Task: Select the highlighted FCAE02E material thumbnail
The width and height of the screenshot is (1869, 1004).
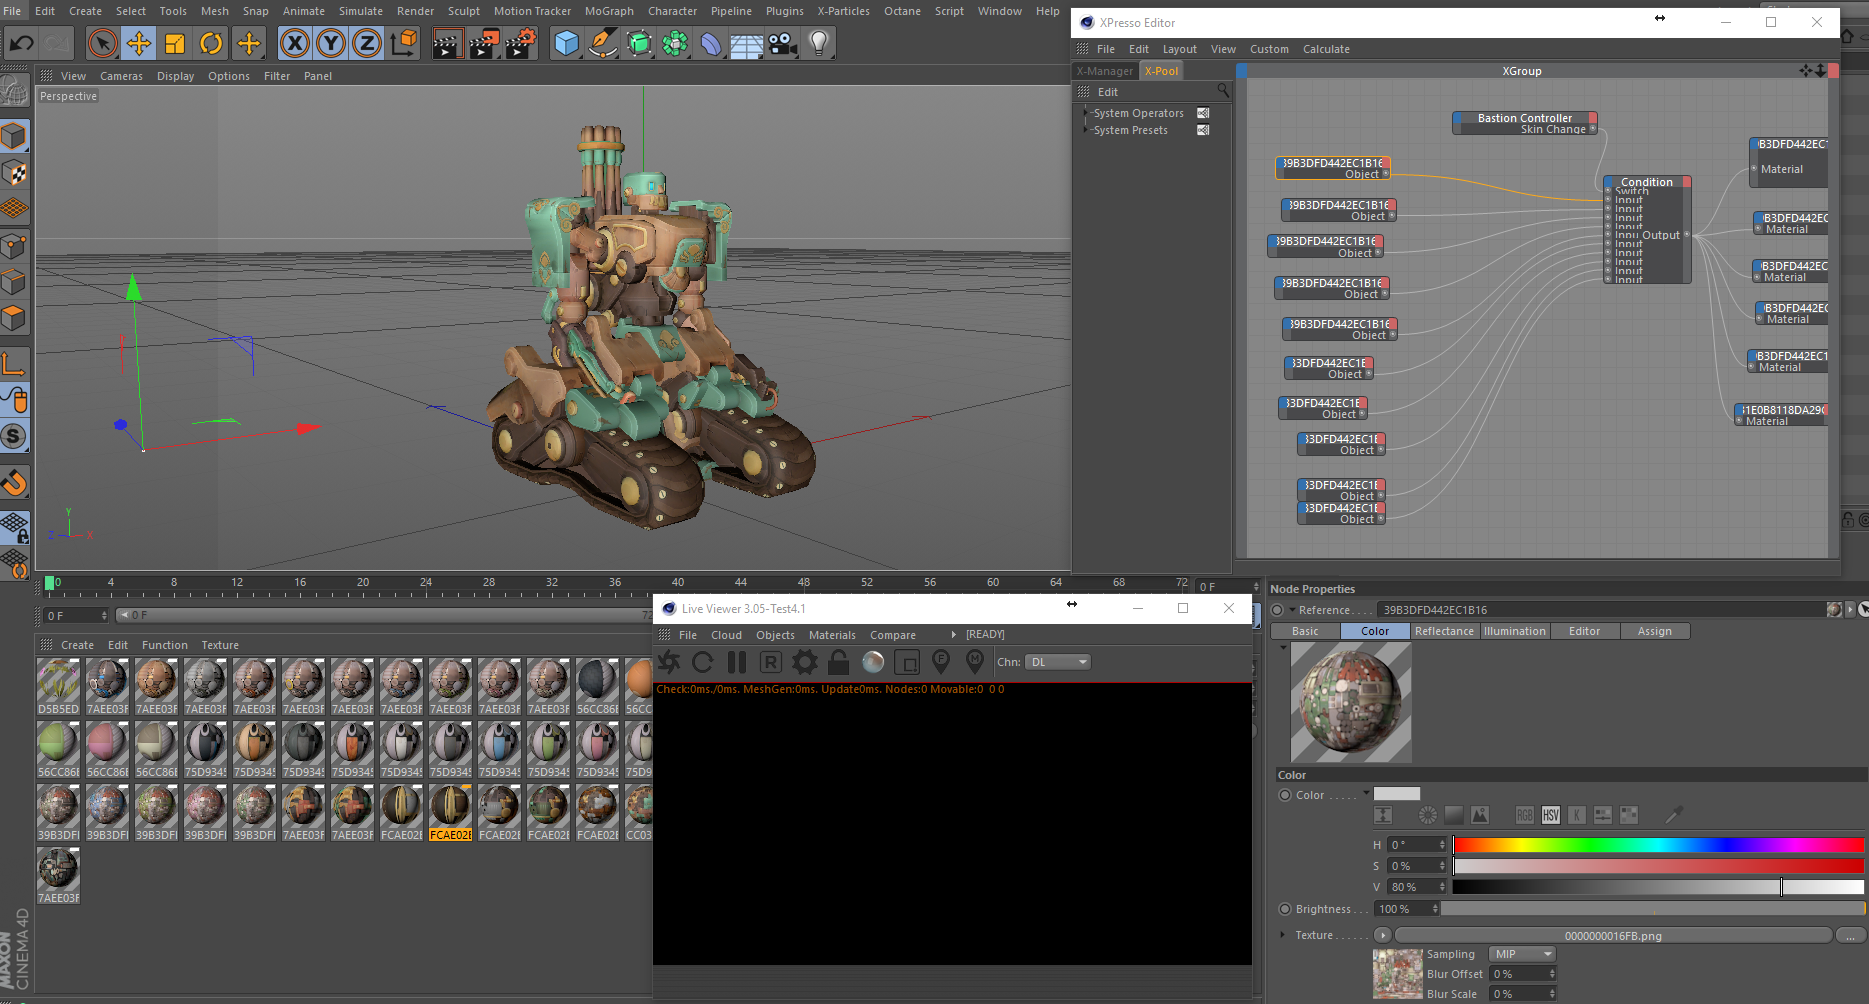Action: 450,813
